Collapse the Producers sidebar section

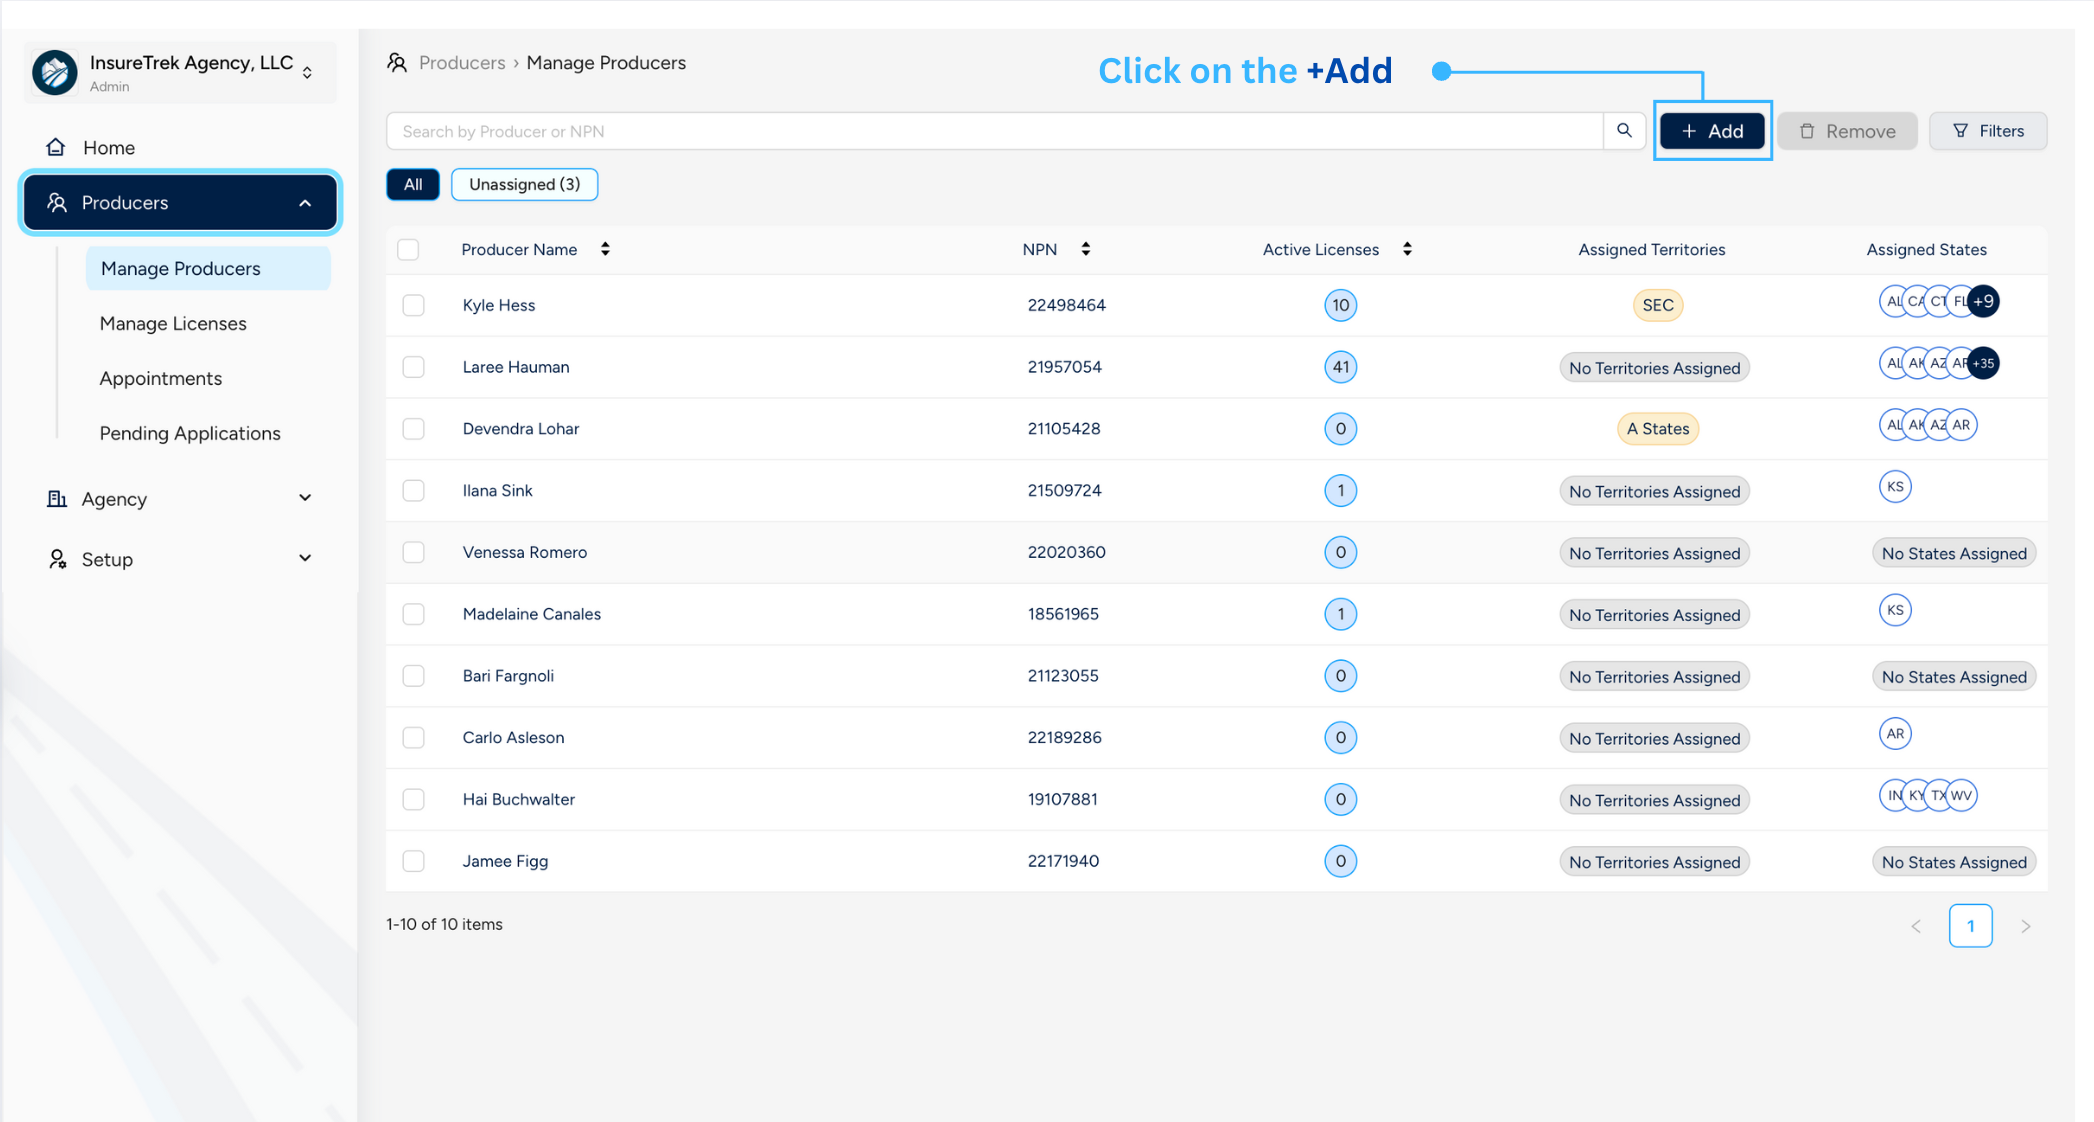pyautogui.click(x=305, y=203)
